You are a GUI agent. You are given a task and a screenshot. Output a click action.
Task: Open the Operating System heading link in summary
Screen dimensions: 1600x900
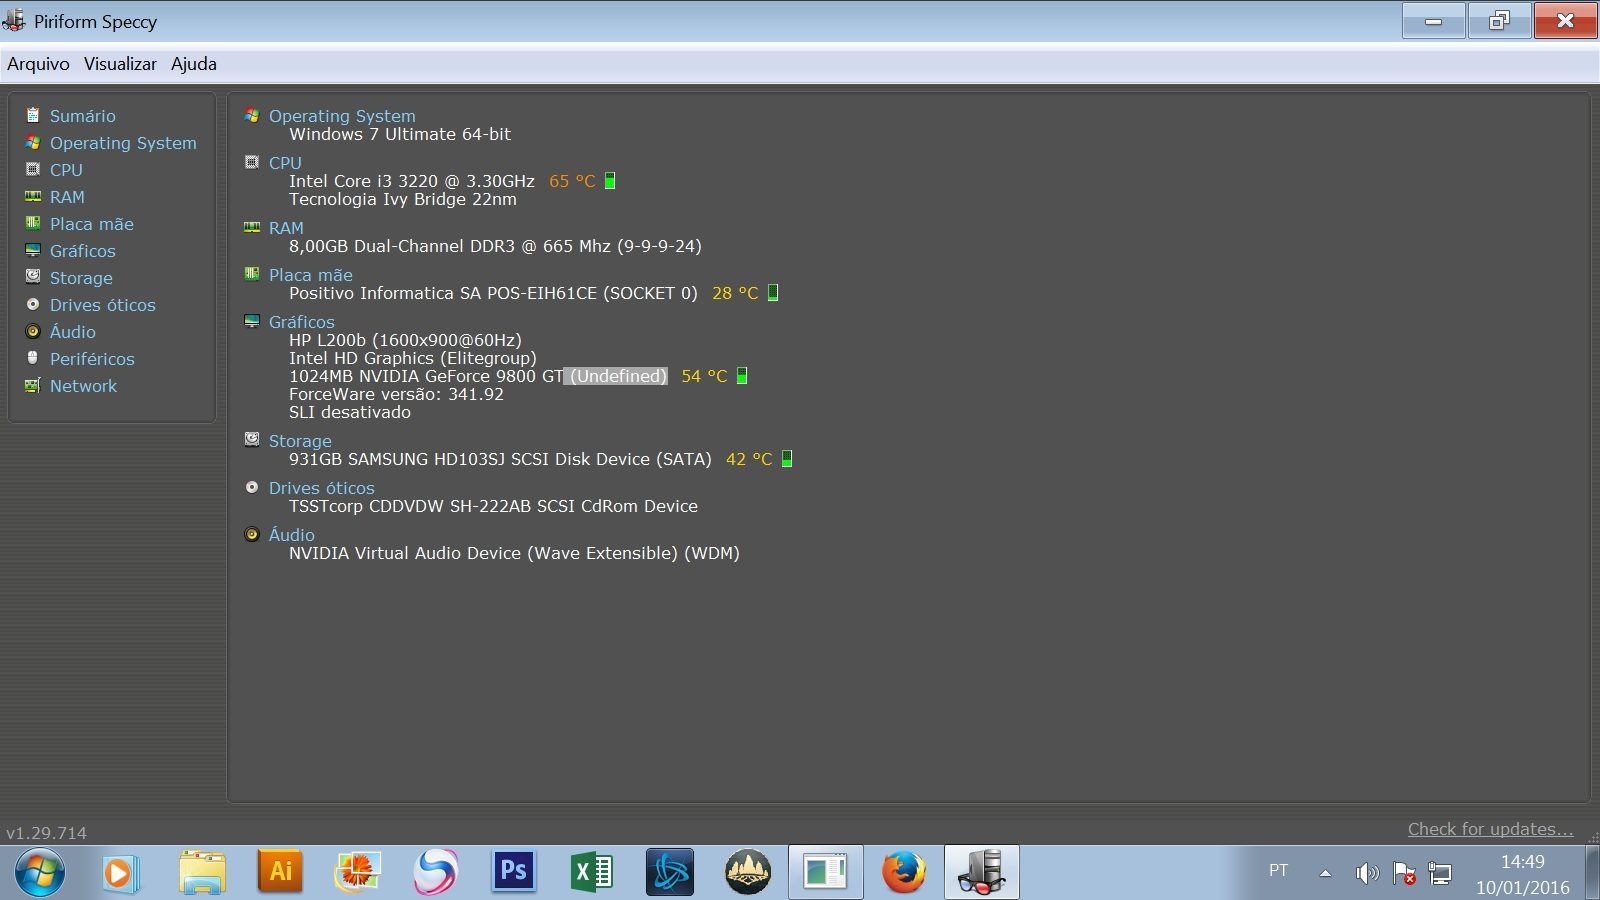point(342,116)
